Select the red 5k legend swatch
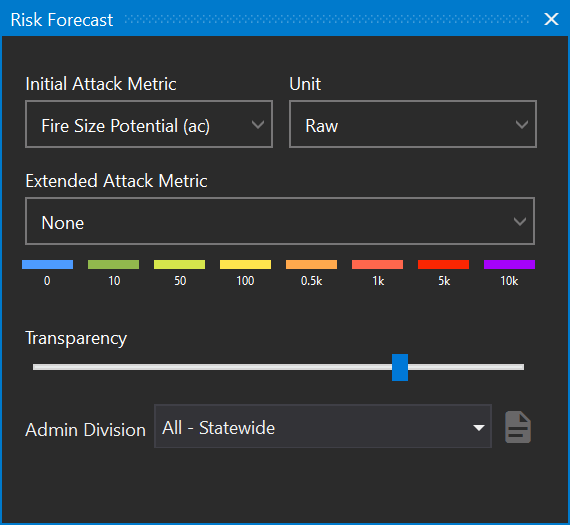Viewport: 570px width, 525px height. [x=443, y=264]
